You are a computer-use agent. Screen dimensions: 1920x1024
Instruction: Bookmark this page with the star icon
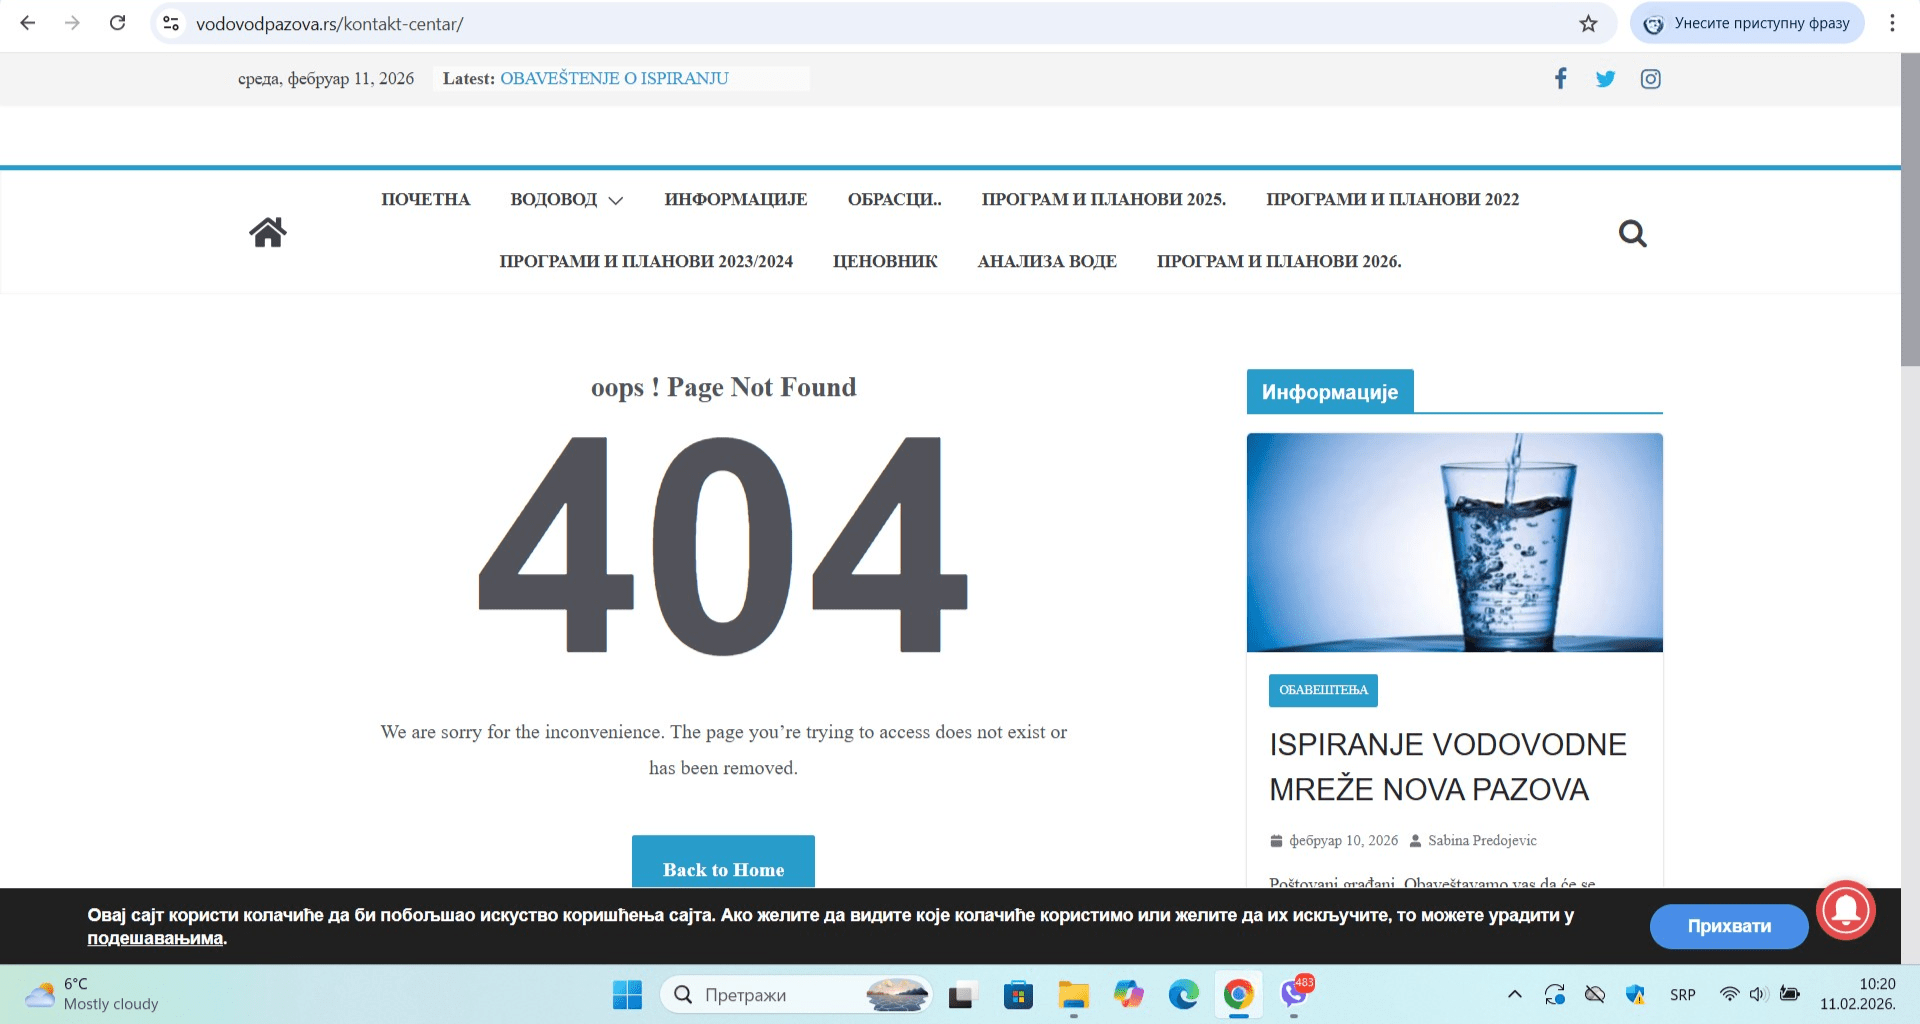1588,24
